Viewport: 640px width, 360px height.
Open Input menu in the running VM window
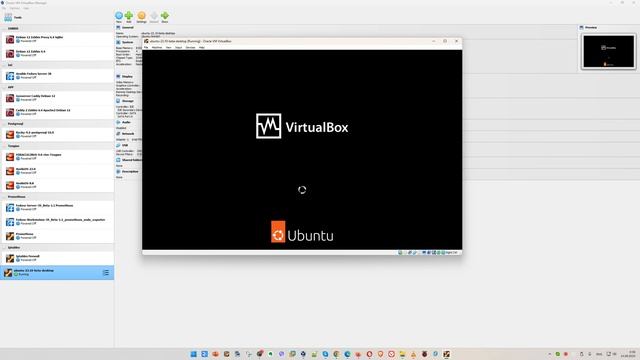coord(178,47)
